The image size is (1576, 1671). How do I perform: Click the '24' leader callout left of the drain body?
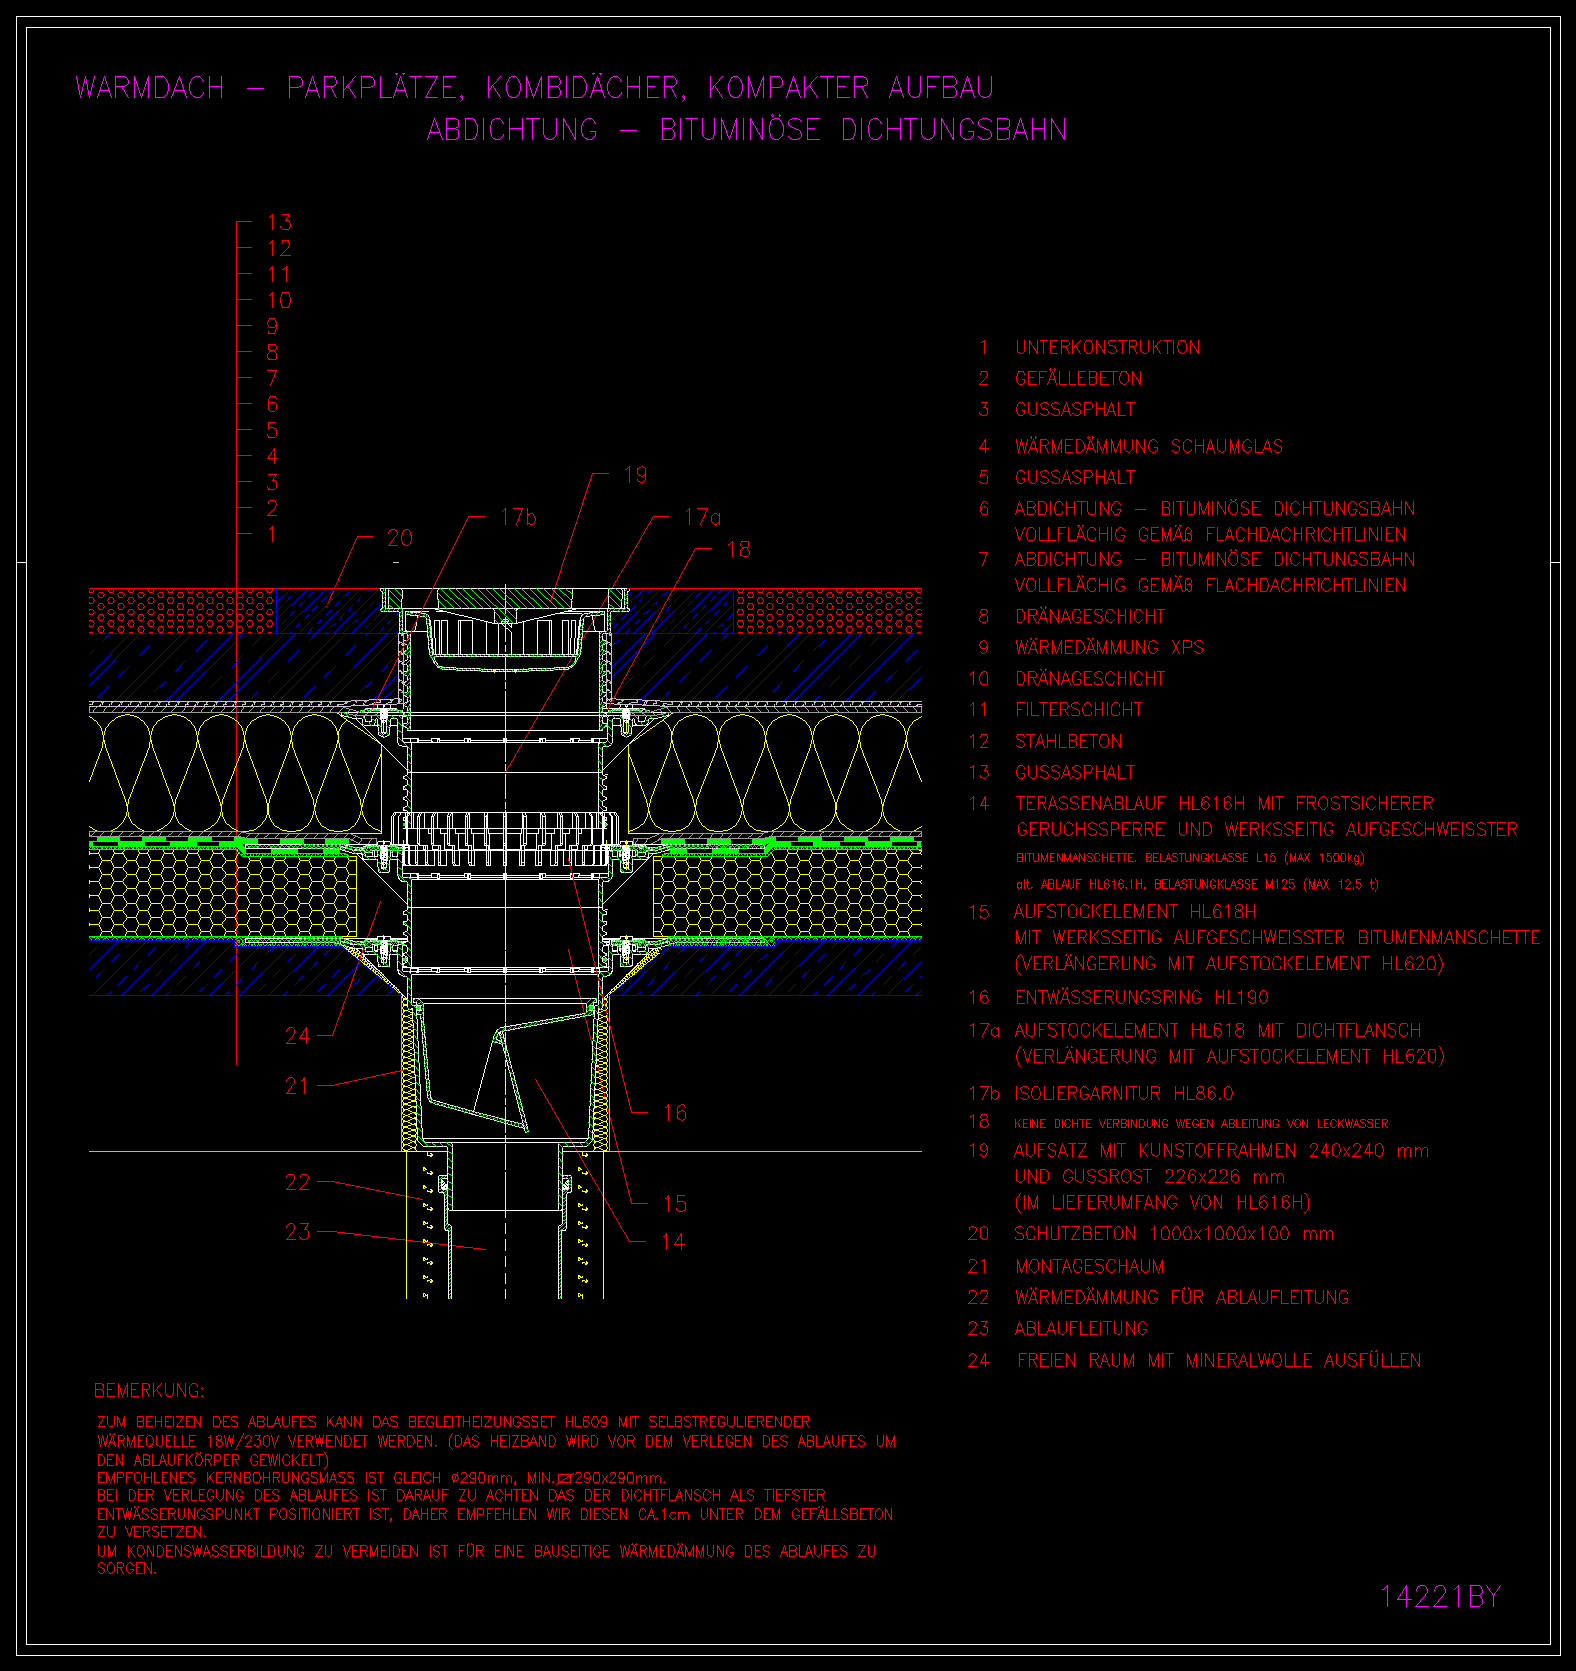298,1037
